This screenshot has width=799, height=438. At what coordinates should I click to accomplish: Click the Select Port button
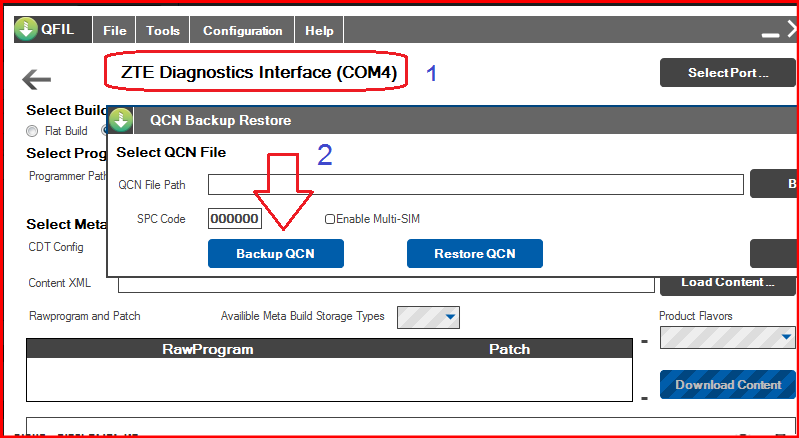(728, 73)
